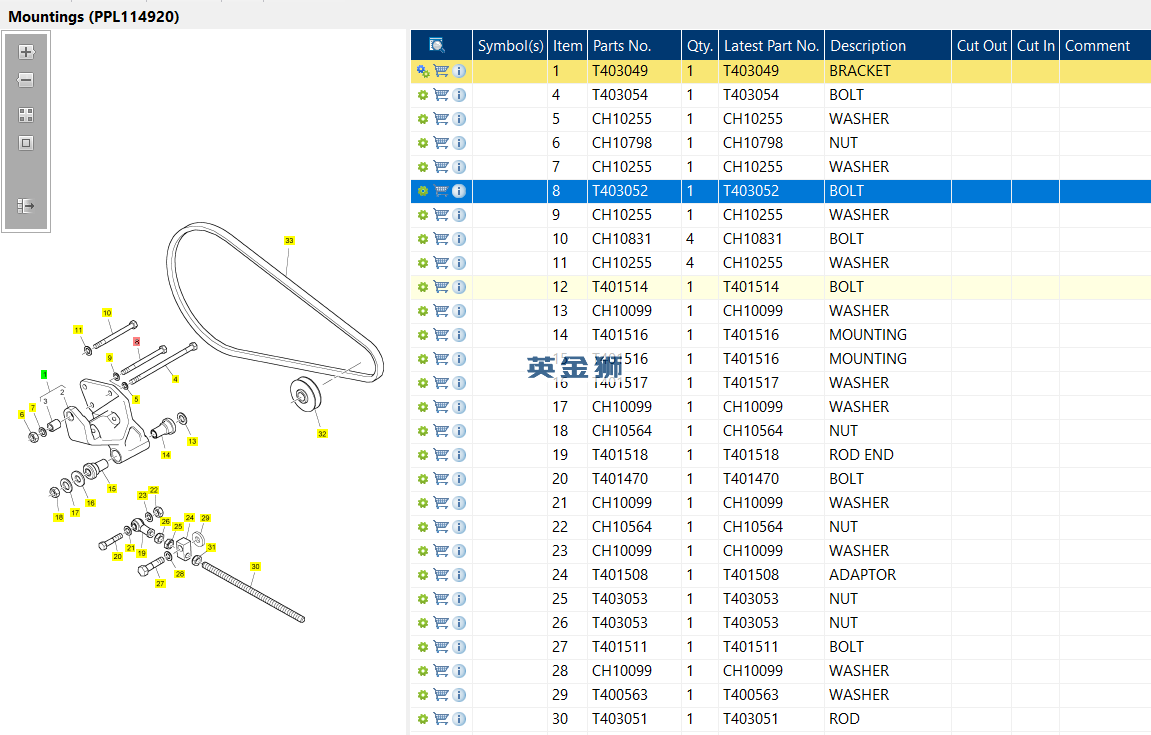
Task: Select callout 33 belt in diagram
Action: point(289,240)
